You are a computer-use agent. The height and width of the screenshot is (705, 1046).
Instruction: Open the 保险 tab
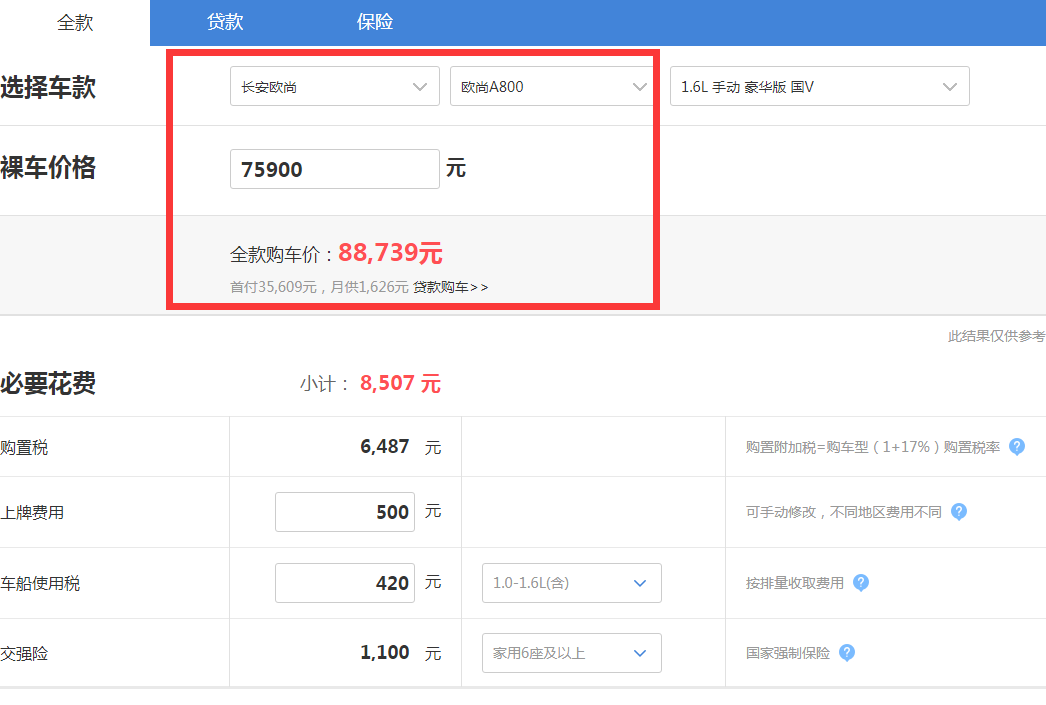375,23
